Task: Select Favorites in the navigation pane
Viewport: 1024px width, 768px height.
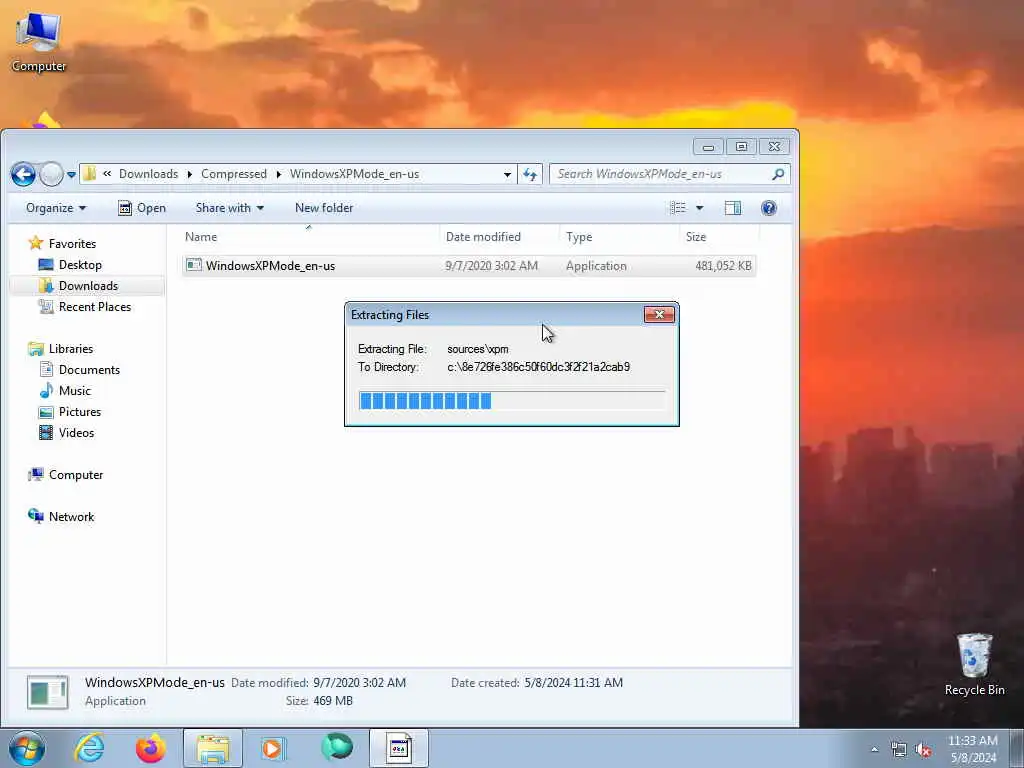Action: tap(72, 244)
